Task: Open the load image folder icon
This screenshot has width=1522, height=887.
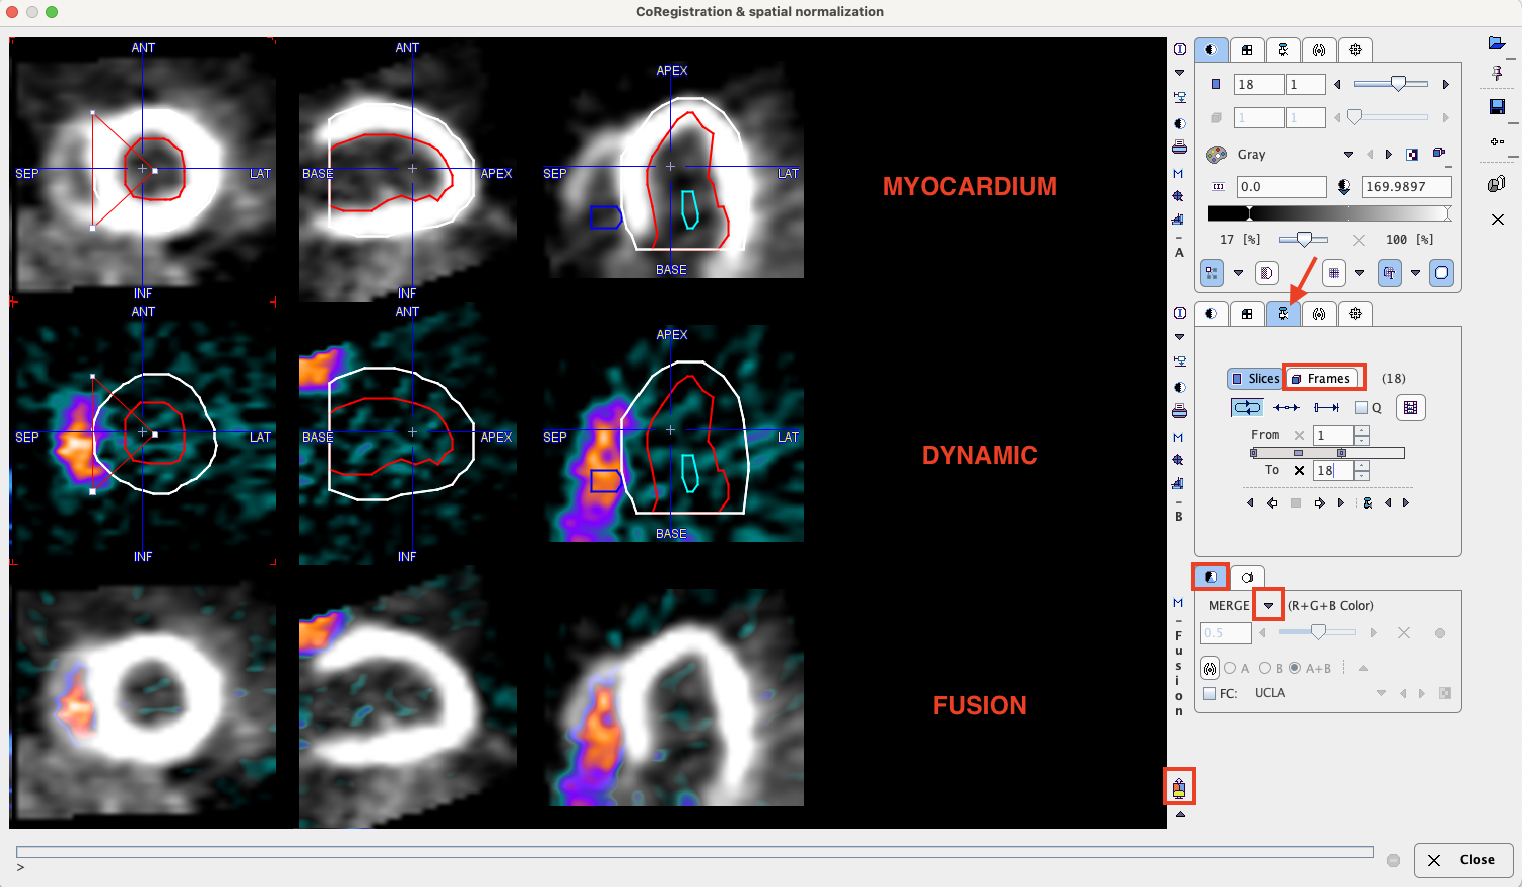Action: tap(1497, 42)
